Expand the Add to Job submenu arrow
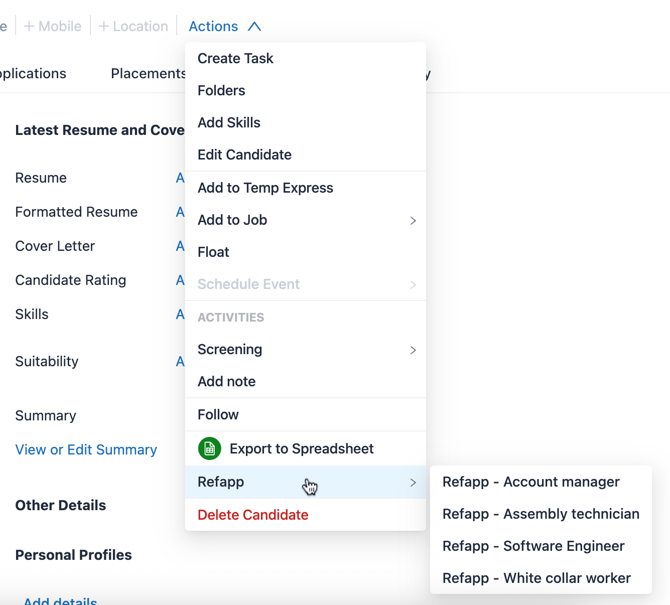 (413, 220)
